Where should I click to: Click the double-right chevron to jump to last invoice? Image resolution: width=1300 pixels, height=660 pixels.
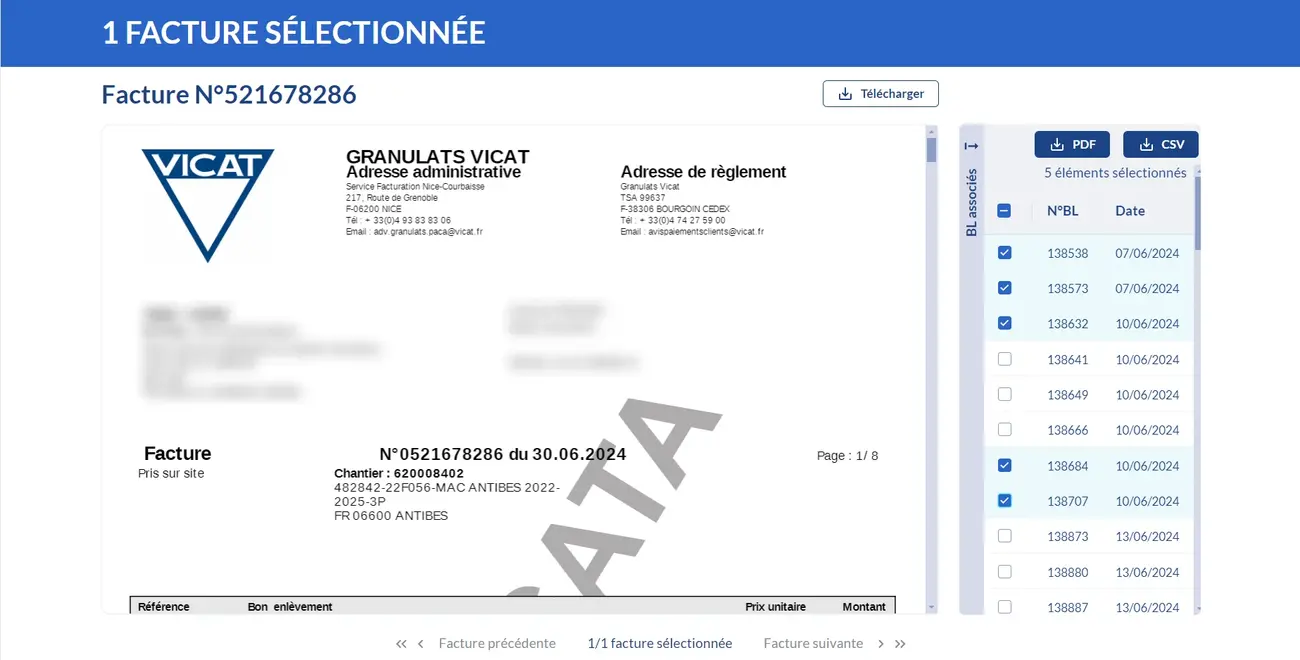tap(899, 643)
